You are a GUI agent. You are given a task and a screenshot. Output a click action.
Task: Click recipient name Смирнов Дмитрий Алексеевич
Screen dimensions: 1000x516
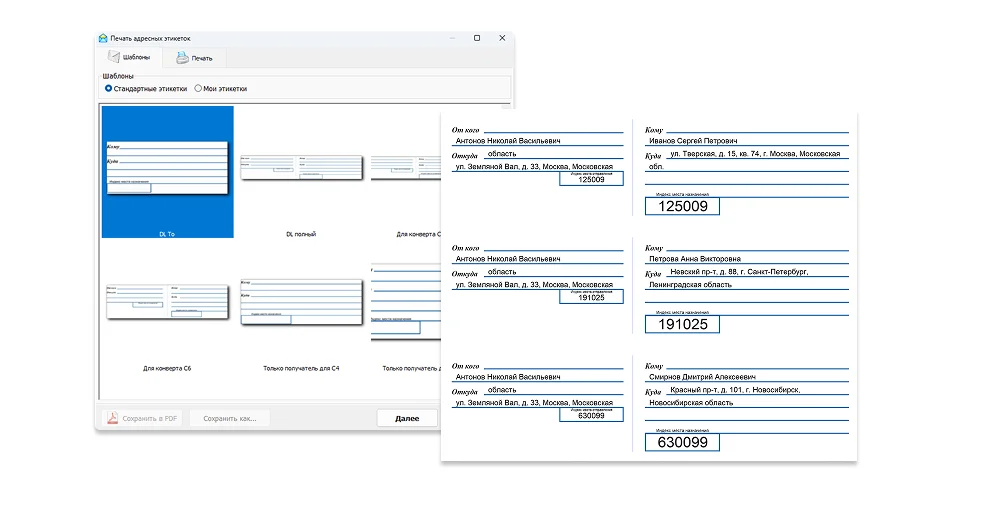[x=702, y=377]
